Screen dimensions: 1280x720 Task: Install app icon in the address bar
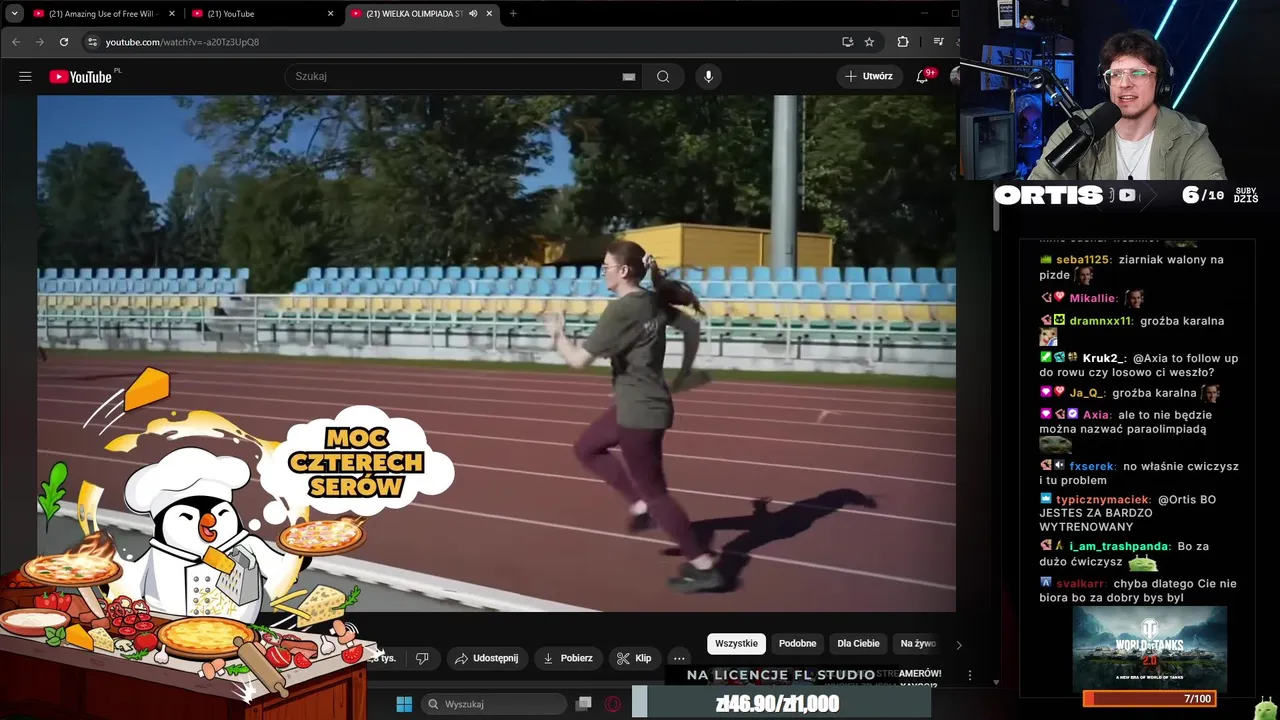pyautogui.click(x=847, y=42)
